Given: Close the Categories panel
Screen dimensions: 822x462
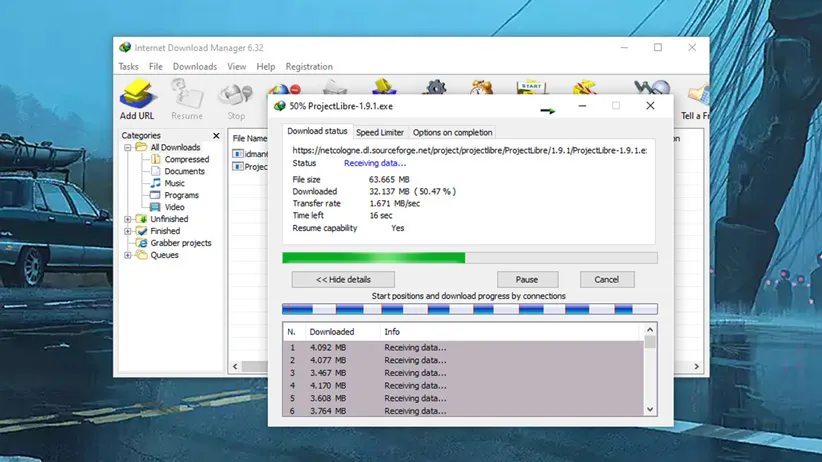Looking at the screenshot, I should (216, 136).
